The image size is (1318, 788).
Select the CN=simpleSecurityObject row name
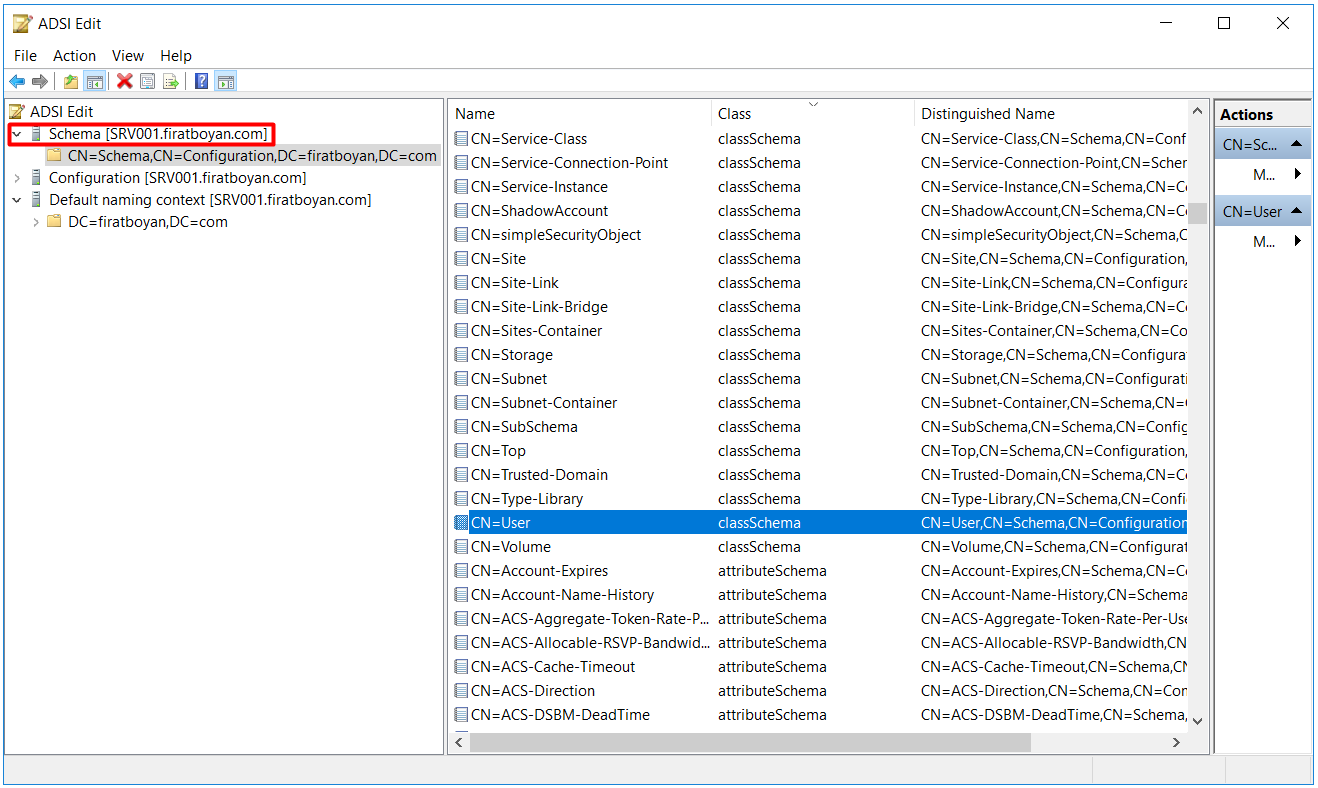click(556, 235)
